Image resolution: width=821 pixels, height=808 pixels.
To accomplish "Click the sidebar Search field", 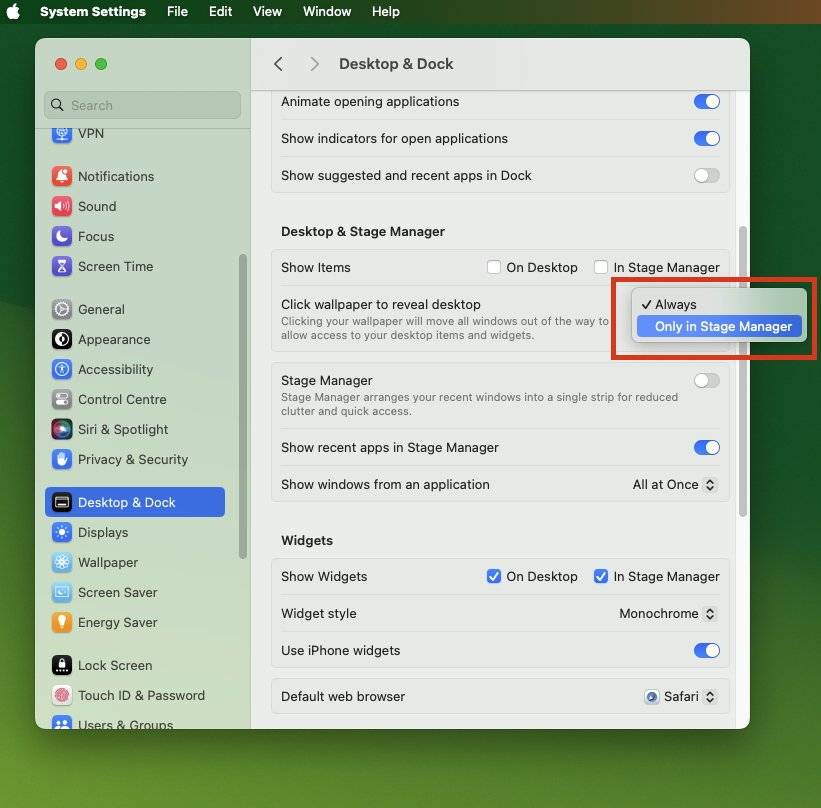I will [x=143, y=105].
